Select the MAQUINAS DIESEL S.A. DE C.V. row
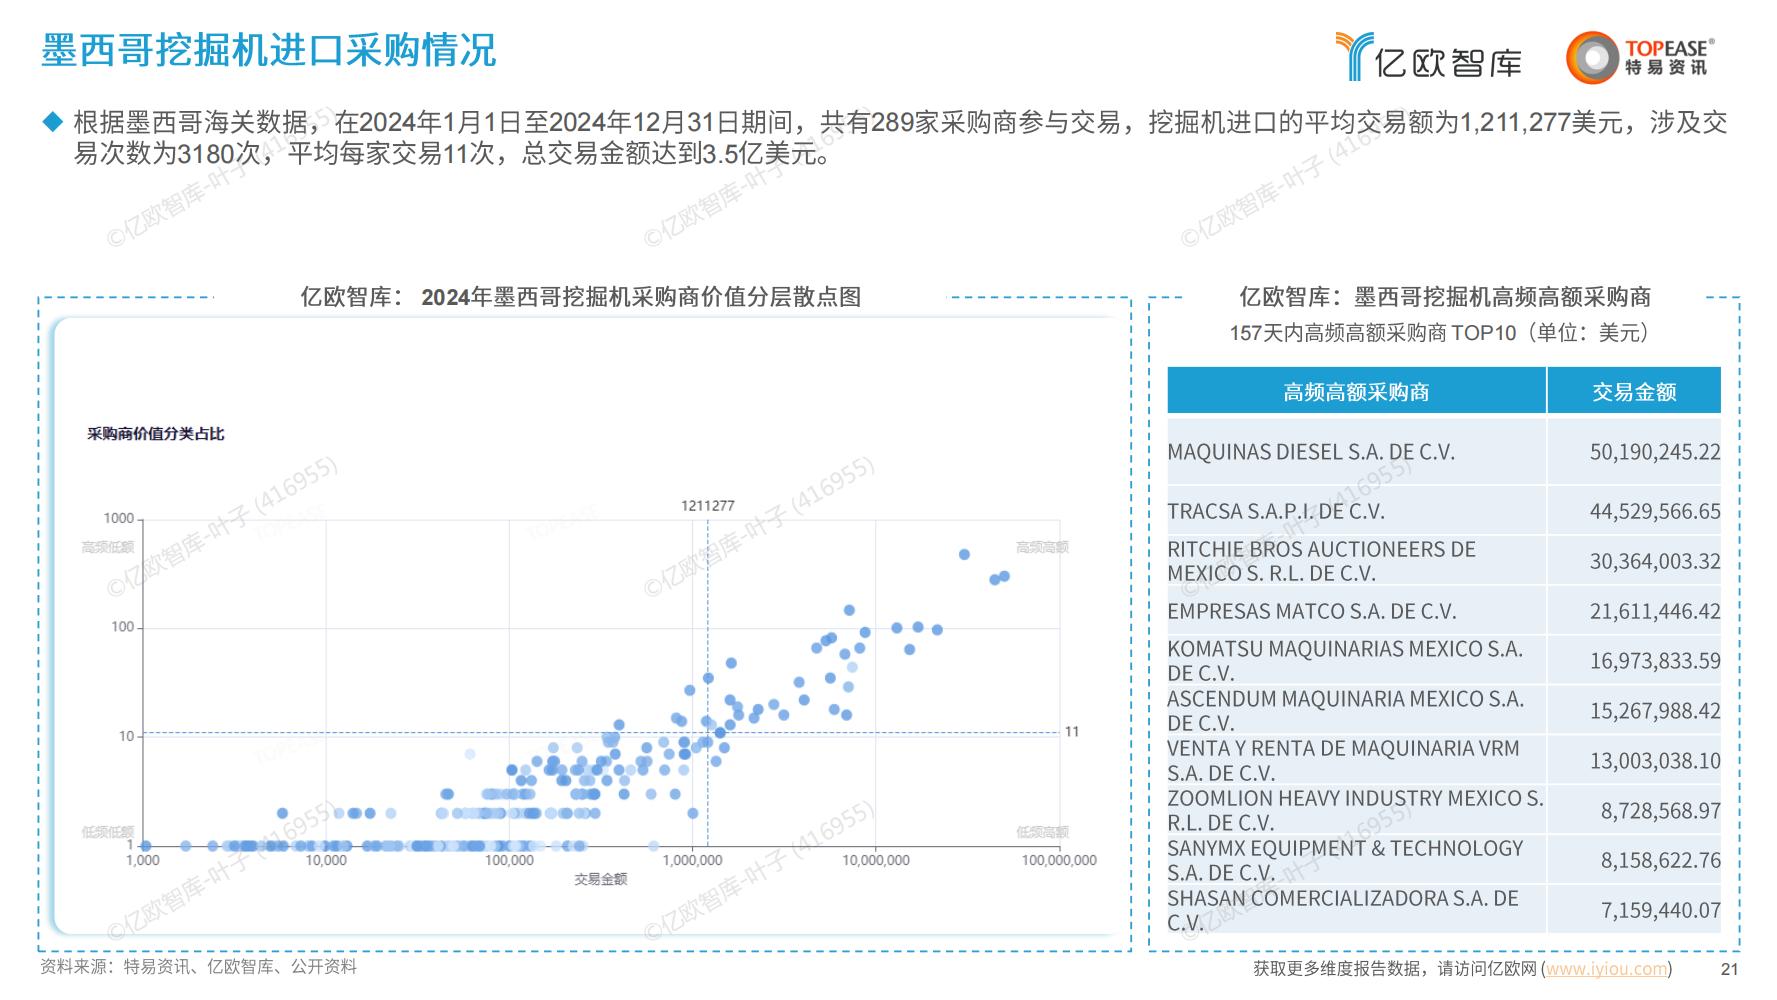Image resolution: width=1777 pixels, height=1000 pixels. [1444, 452]
